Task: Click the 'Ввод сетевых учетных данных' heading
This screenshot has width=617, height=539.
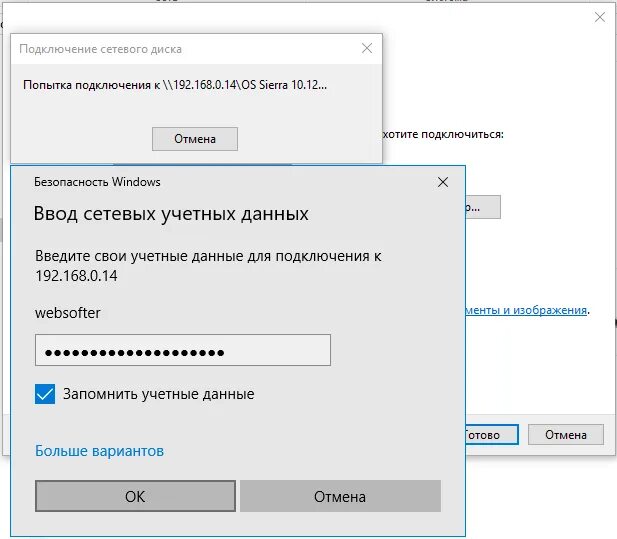Action: tap(171, 214)
